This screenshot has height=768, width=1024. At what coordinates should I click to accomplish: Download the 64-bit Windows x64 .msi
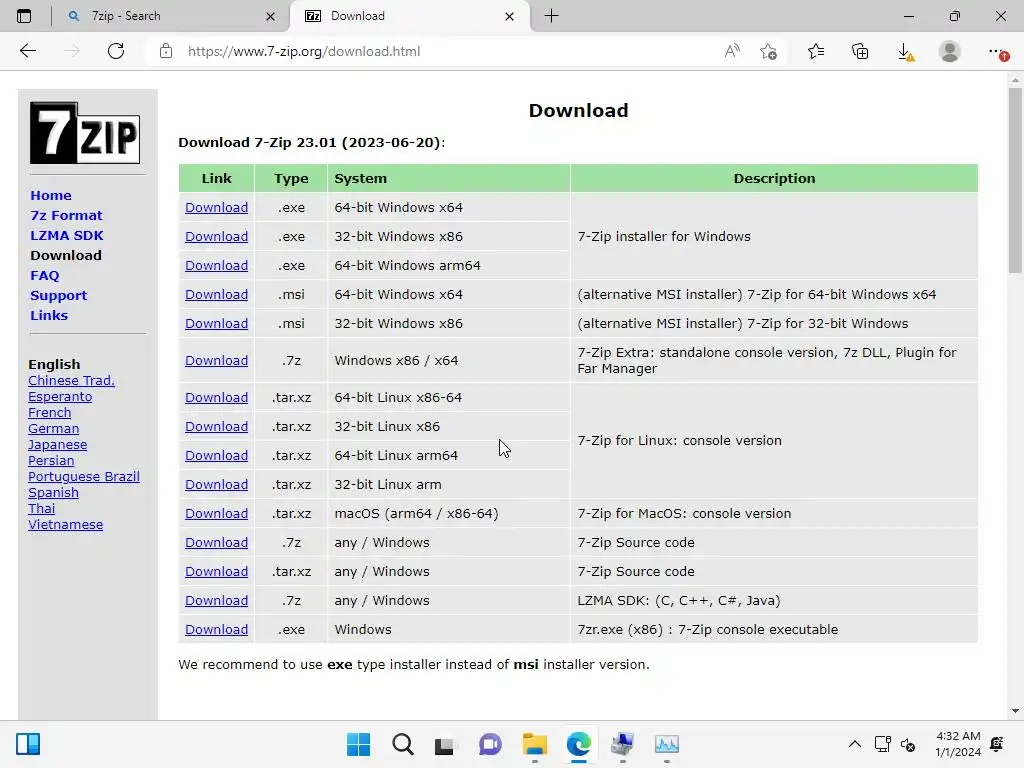point(216,295)
